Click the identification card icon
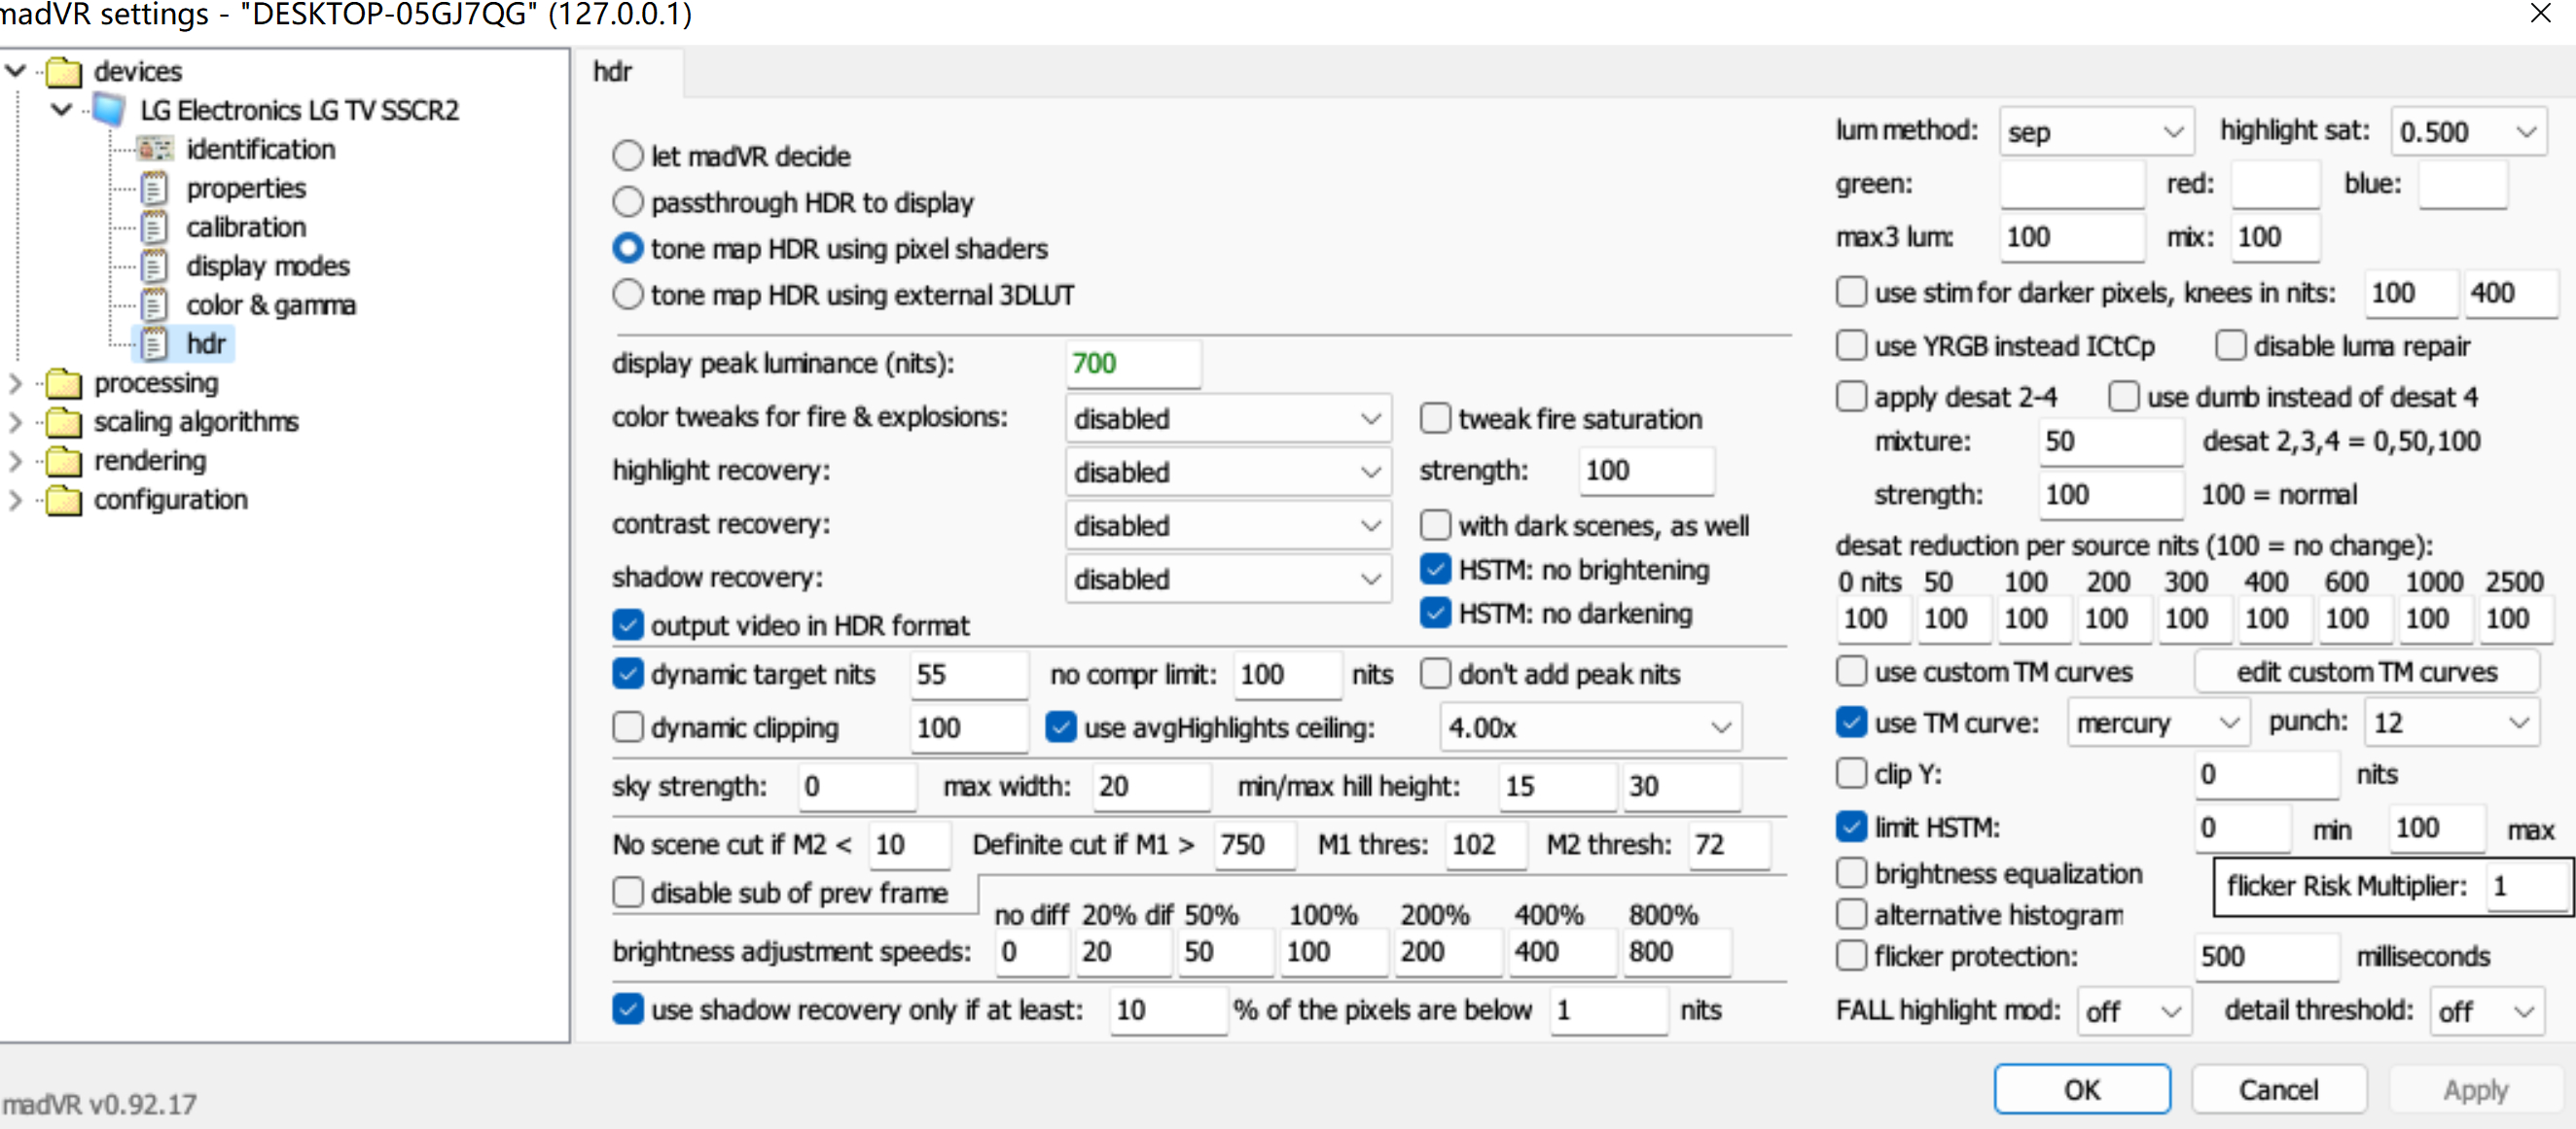 pyautogui.click(x=155, y=149)
